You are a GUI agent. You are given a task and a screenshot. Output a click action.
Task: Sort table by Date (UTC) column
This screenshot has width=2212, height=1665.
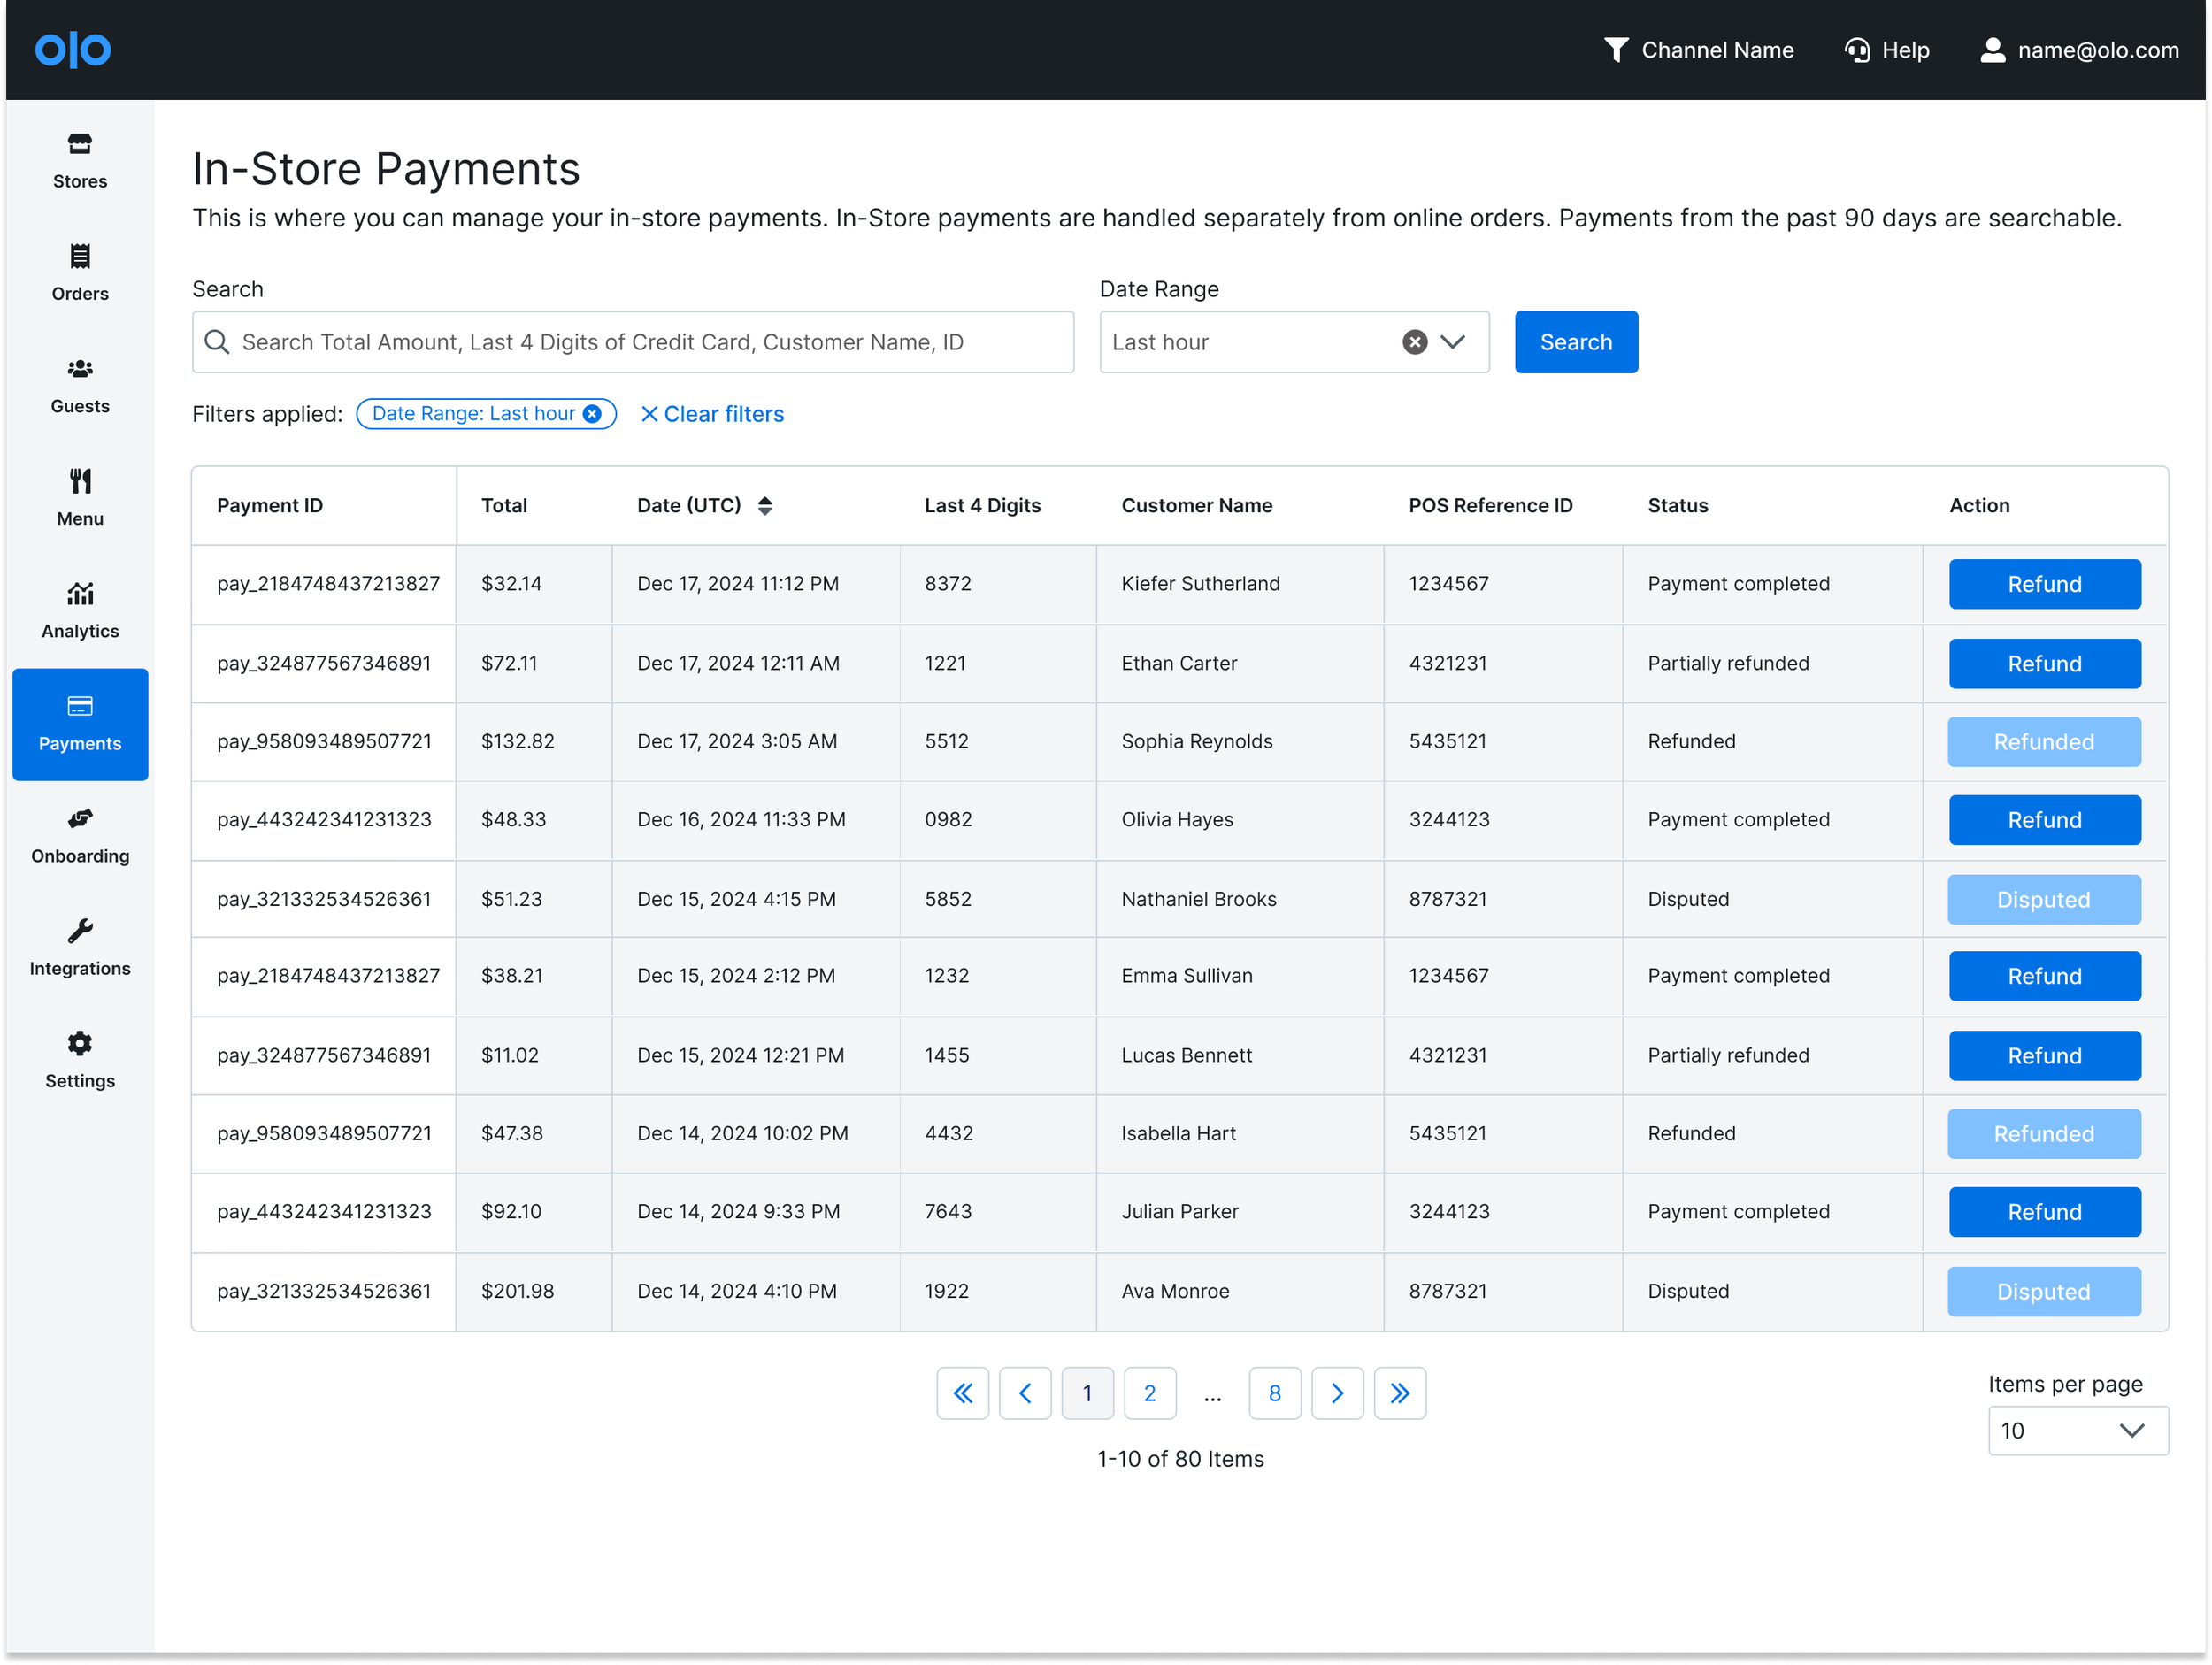pyautogui.click(x=765, y=506)
